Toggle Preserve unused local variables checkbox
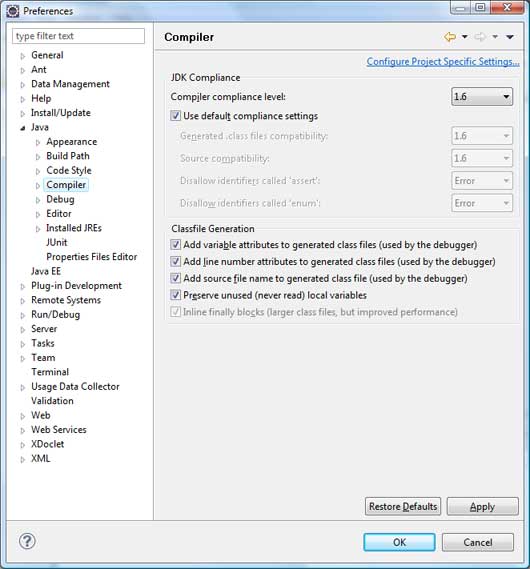 click(176, 295)
